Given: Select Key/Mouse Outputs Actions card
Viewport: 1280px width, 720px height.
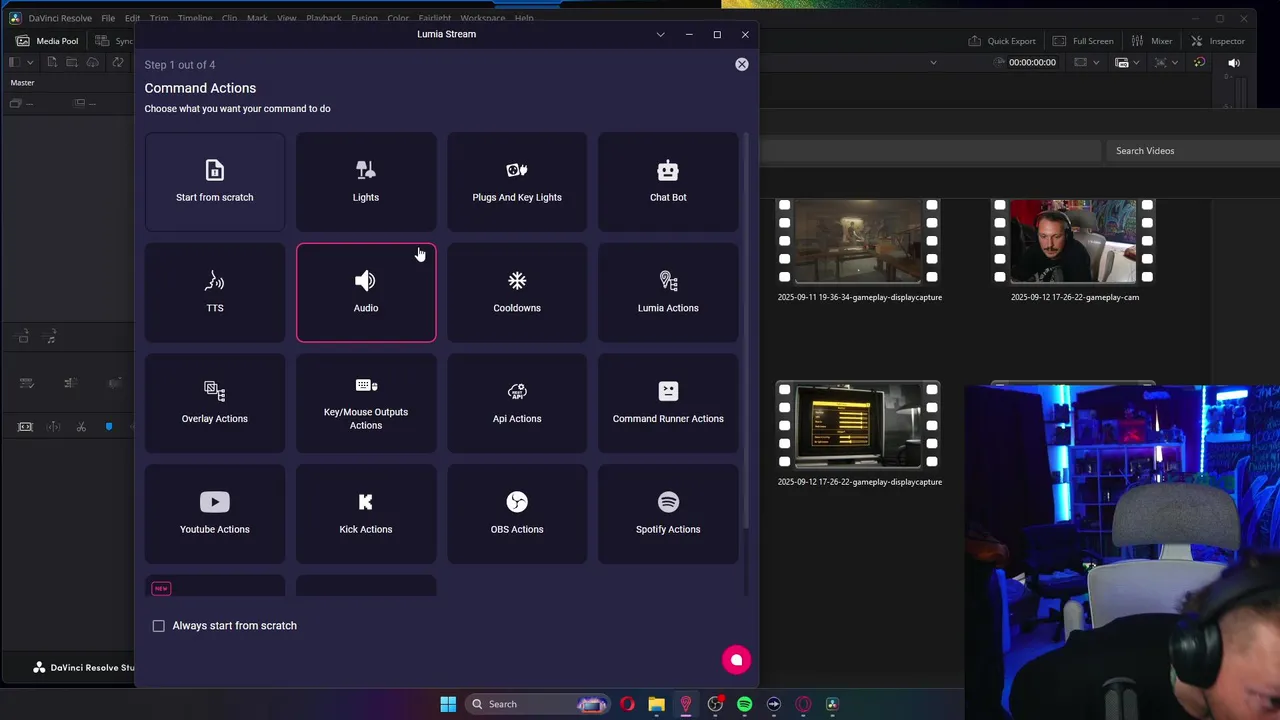Looking at the screenshot, I should point(366,403).
